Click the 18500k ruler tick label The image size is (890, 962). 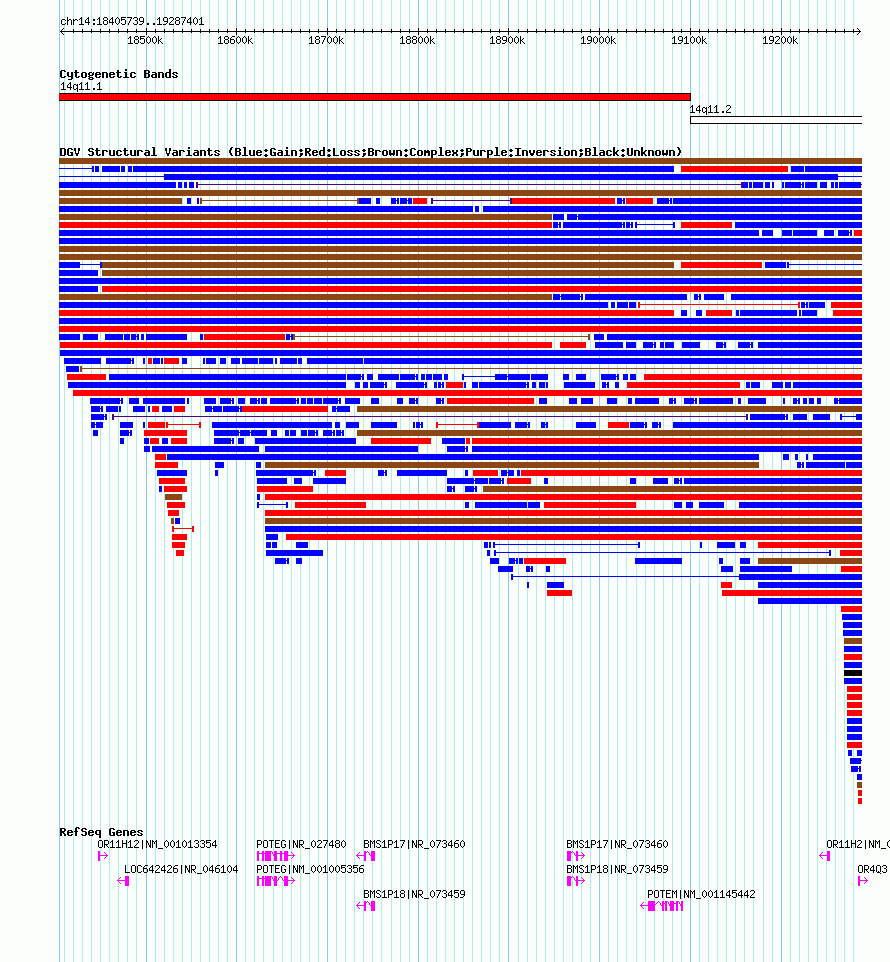[x=145, y=40]
